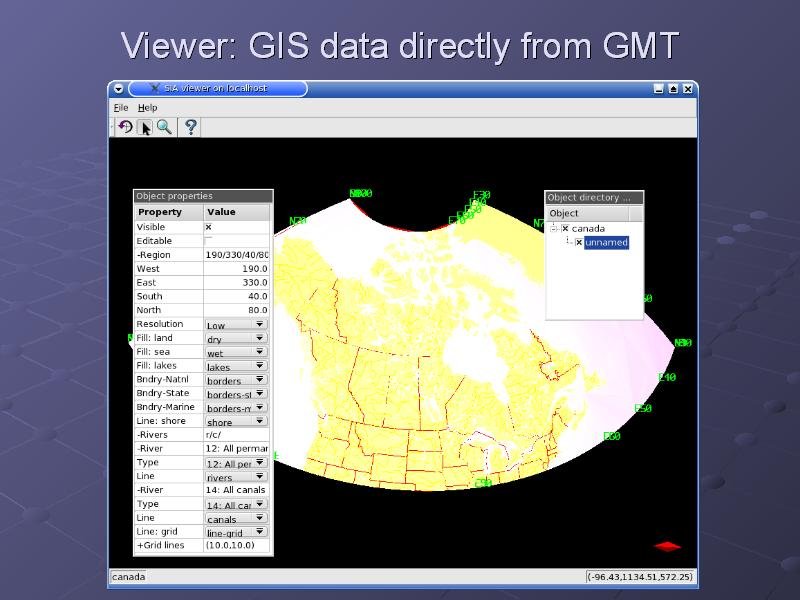
Task: Collapse the canada tree node
Action: (x=554, y=228)
